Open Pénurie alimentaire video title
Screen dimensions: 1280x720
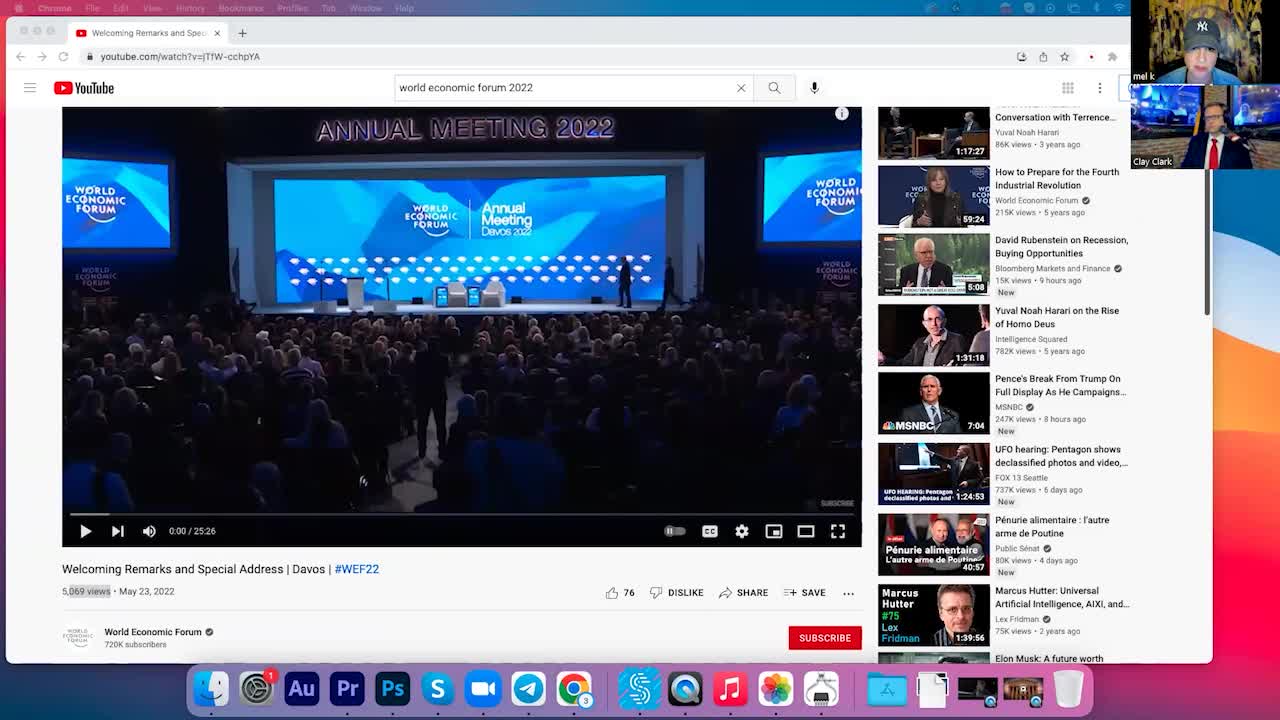point(1052,526)
